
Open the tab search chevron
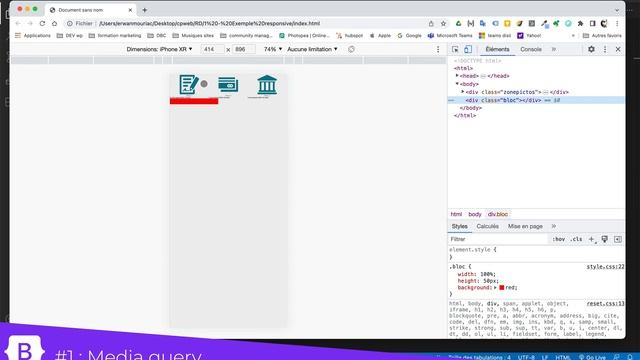617,10
